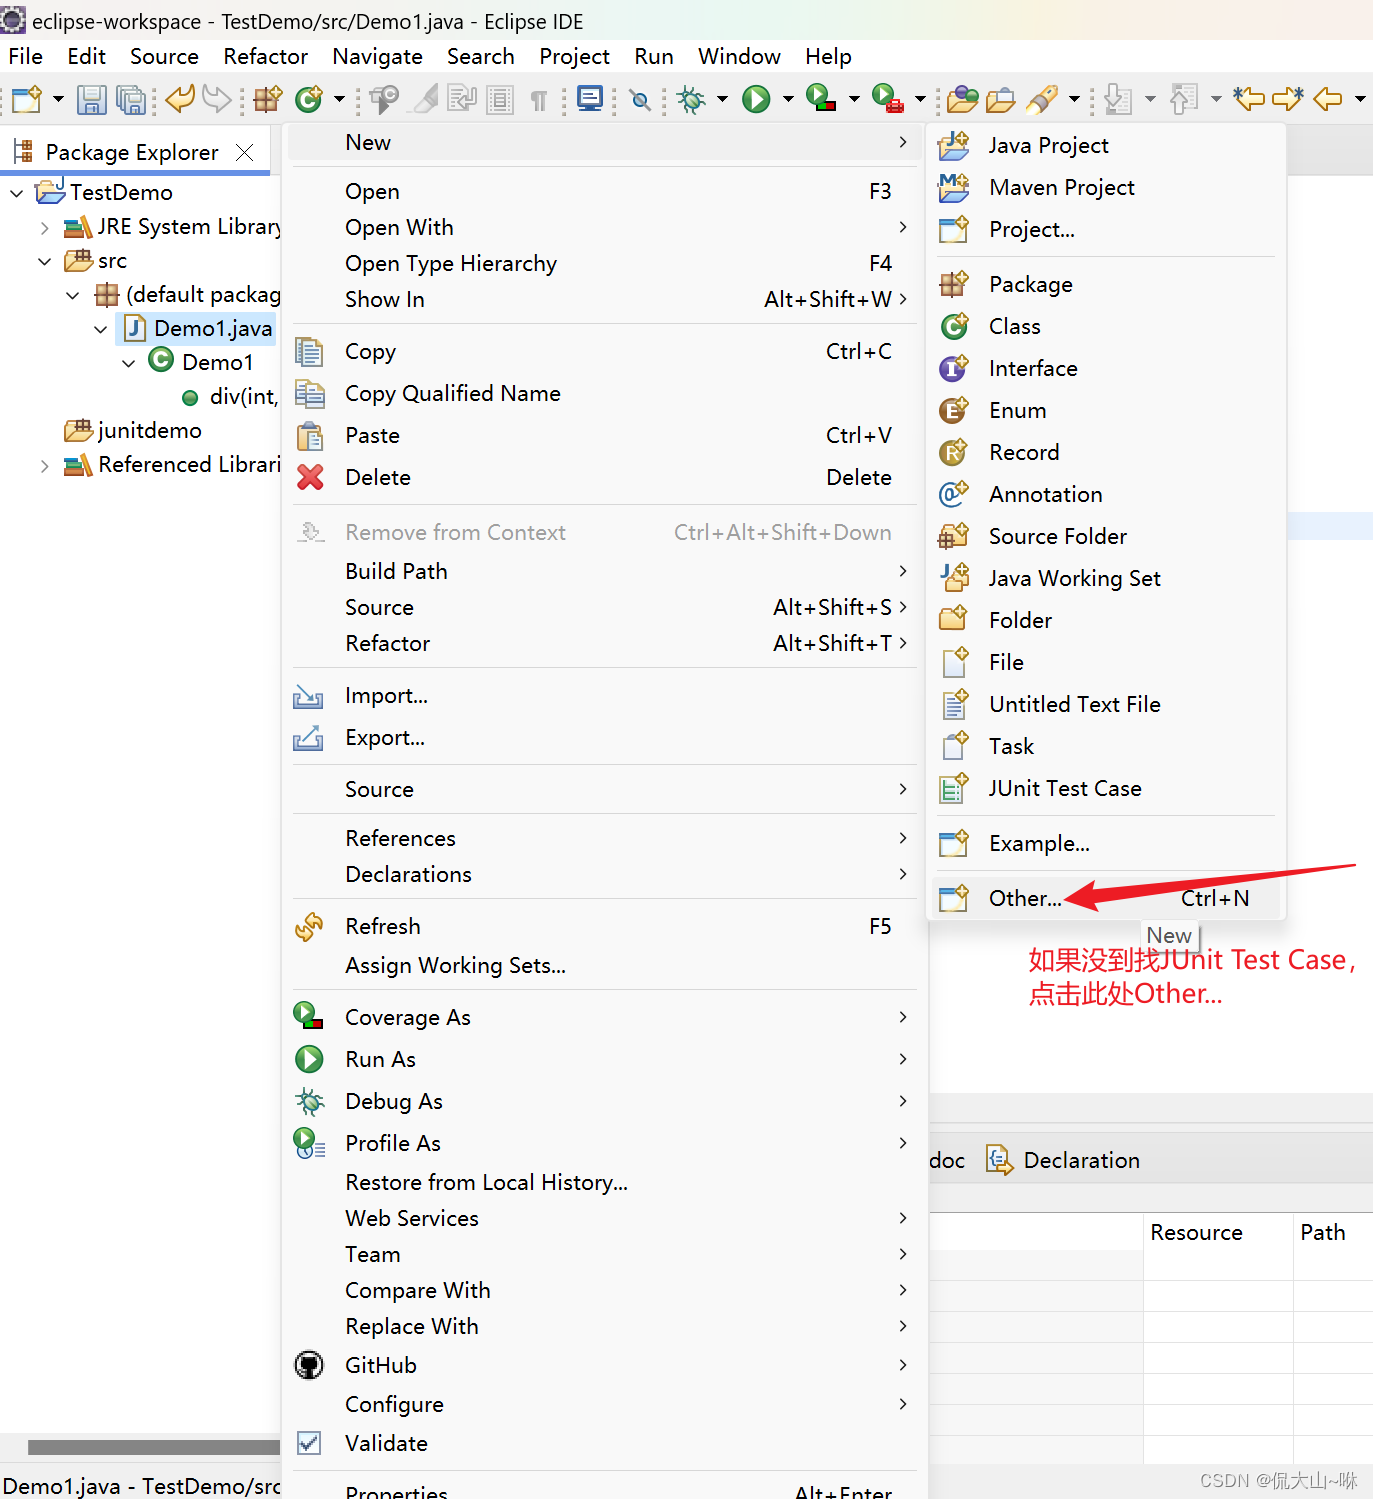This screenshot has width=1373, height=1499.
Task: Expand JRE System Library node
Action: click(44, 228)
